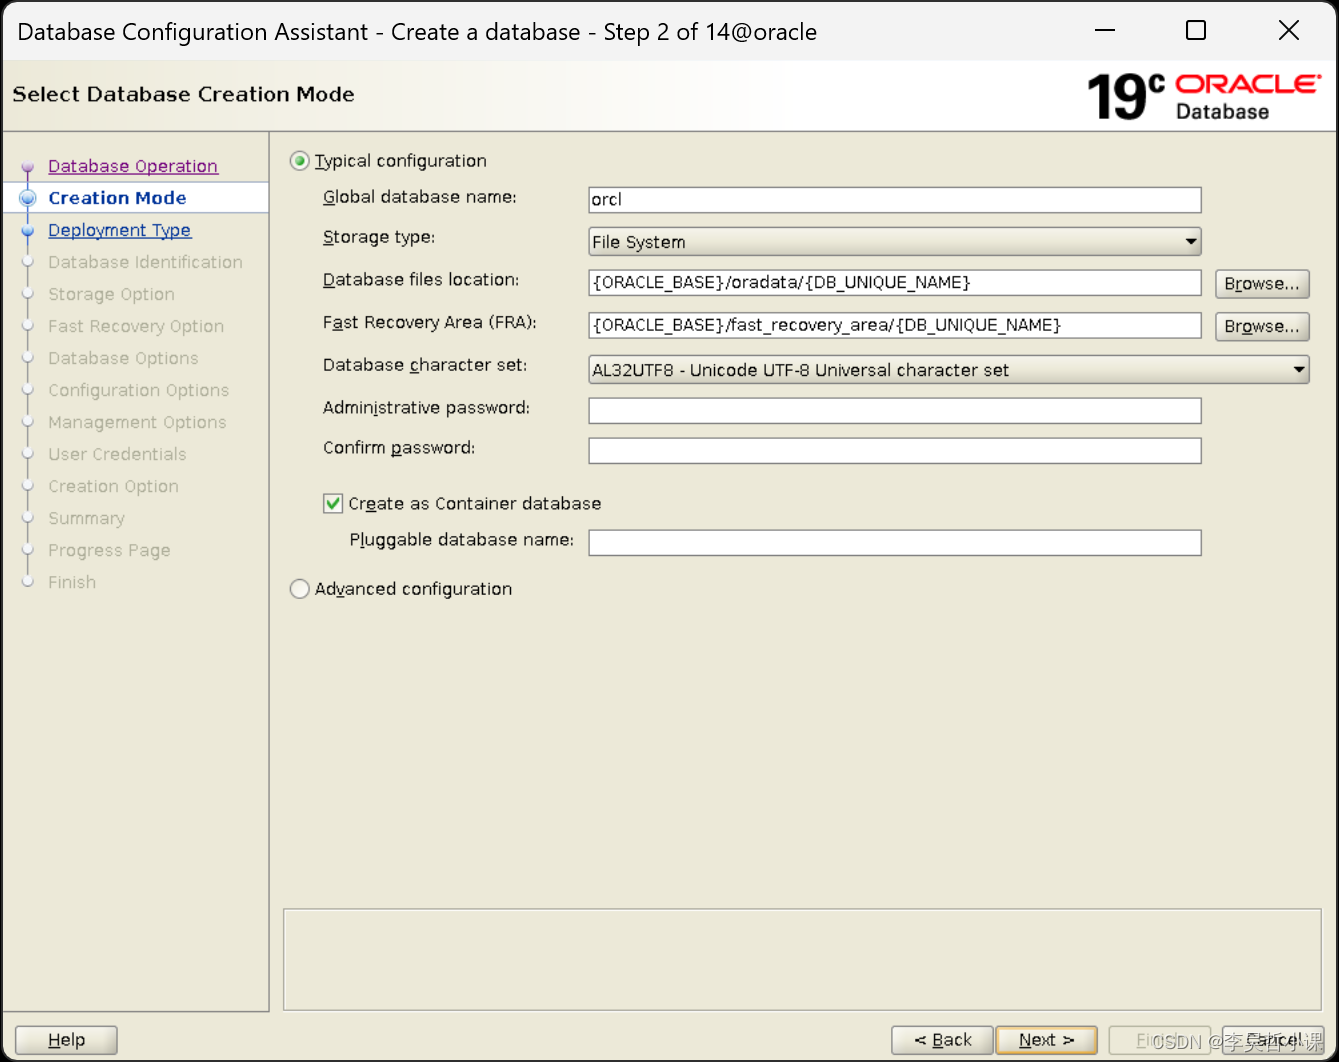Click the Database files location field

pos(895,283)
